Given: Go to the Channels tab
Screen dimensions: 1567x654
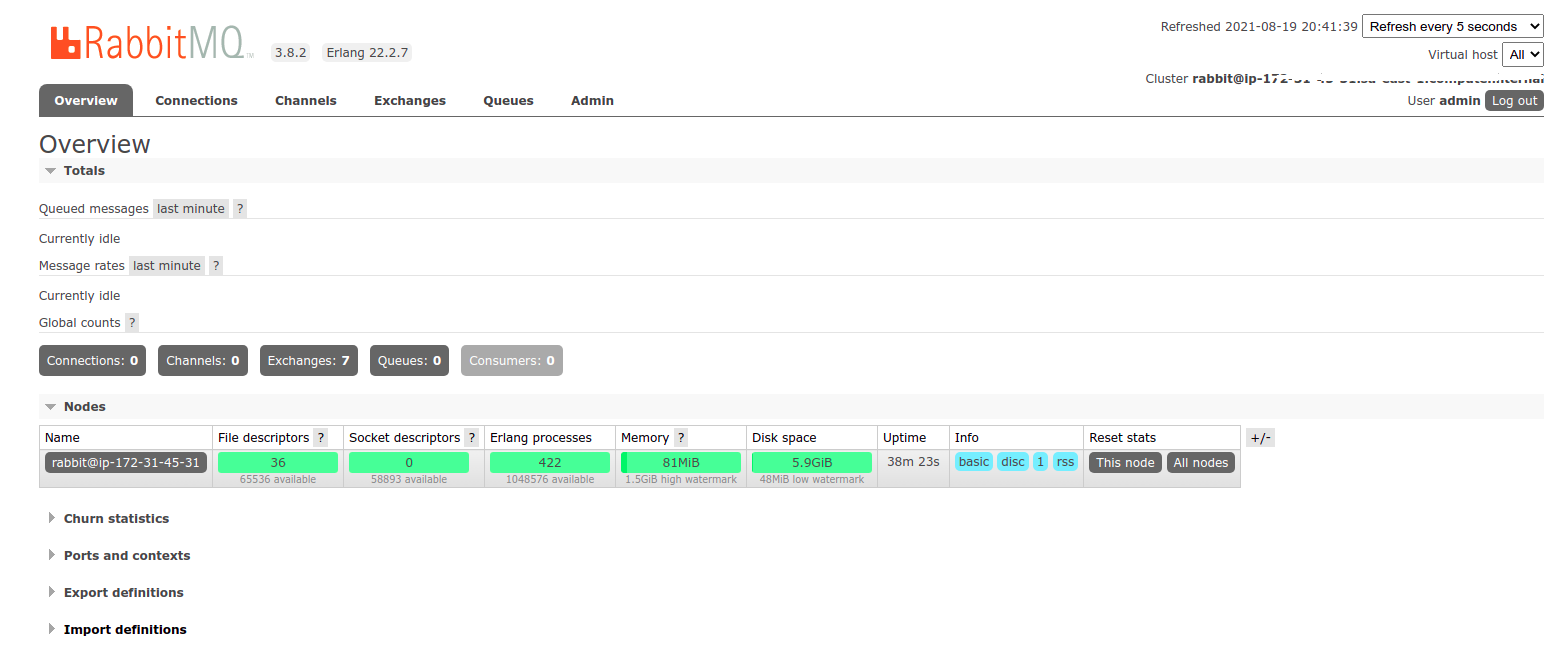Looking at the screenshot, I should coord(306,101).
